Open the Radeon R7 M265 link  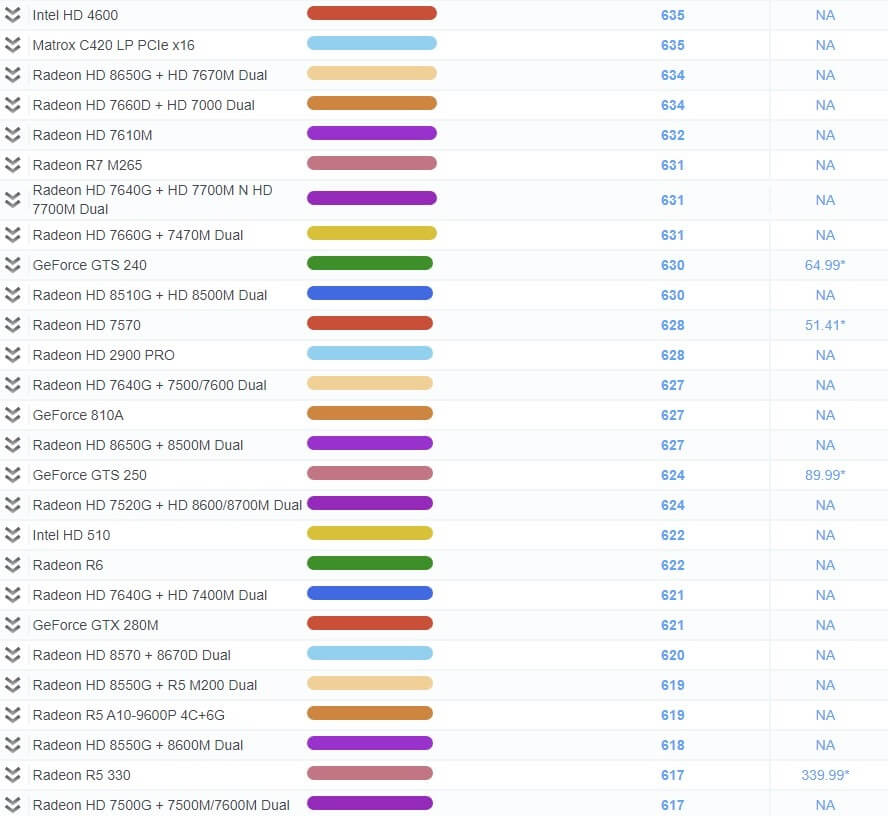87,165
